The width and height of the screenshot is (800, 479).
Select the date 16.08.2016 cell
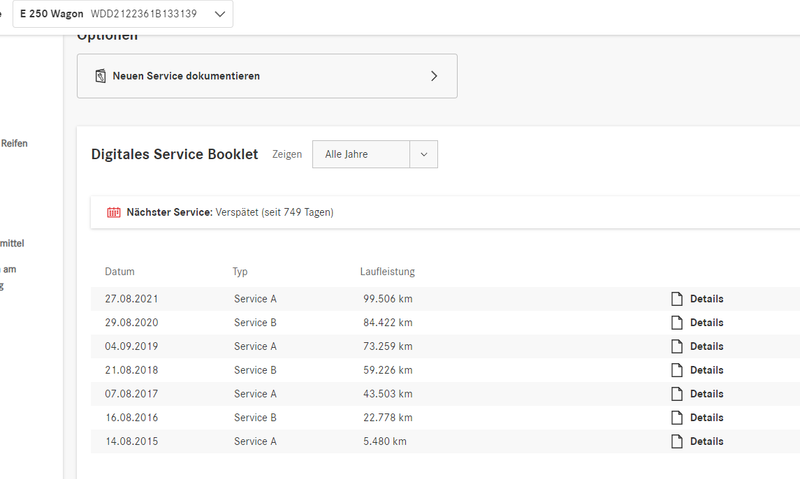(x=132, y=418)
